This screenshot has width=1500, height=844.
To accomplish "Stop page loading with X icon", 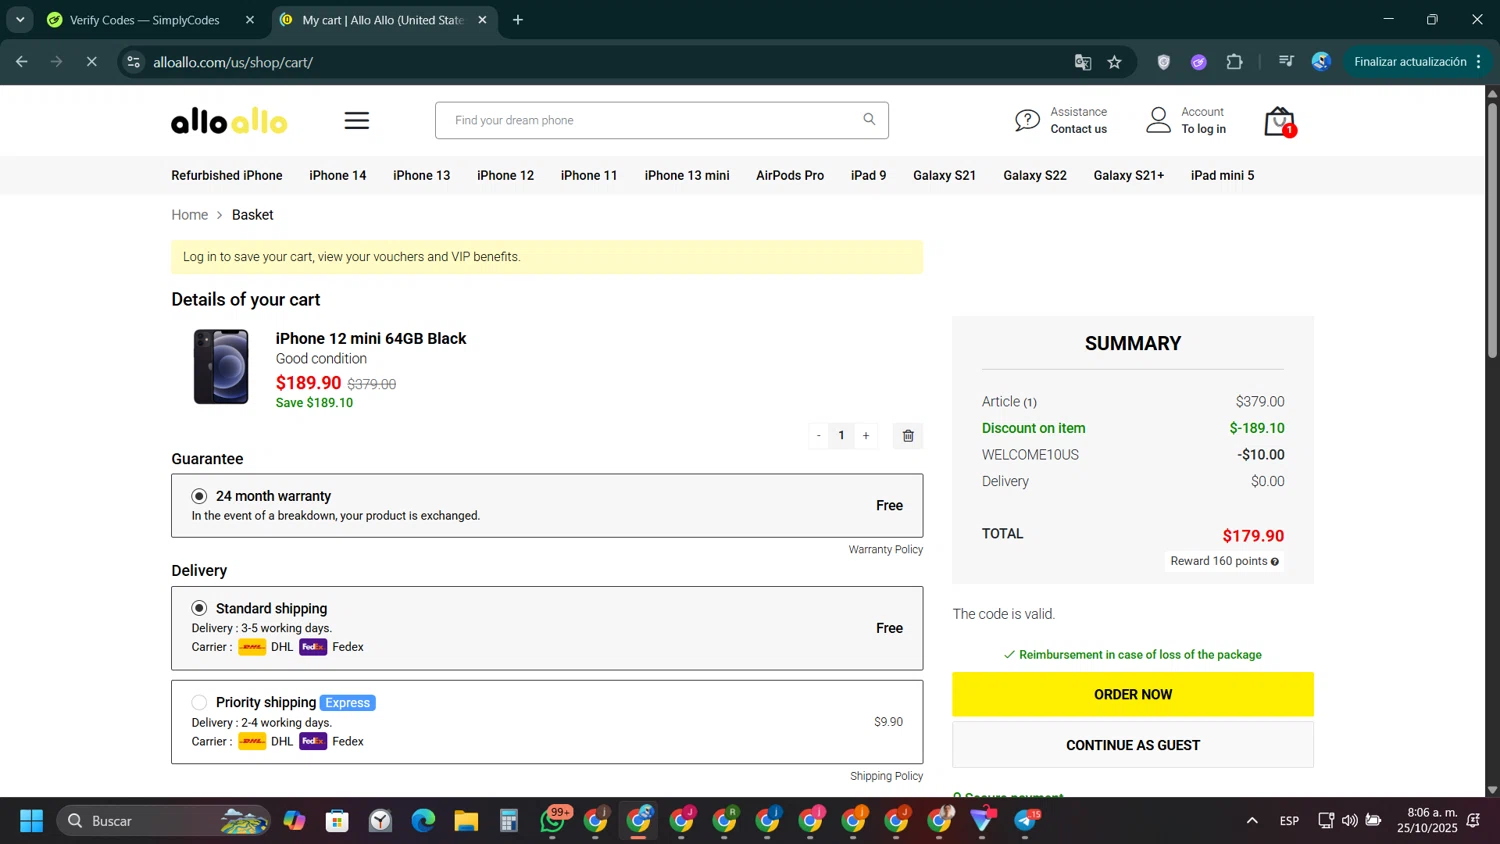I will tap(91, 62).
